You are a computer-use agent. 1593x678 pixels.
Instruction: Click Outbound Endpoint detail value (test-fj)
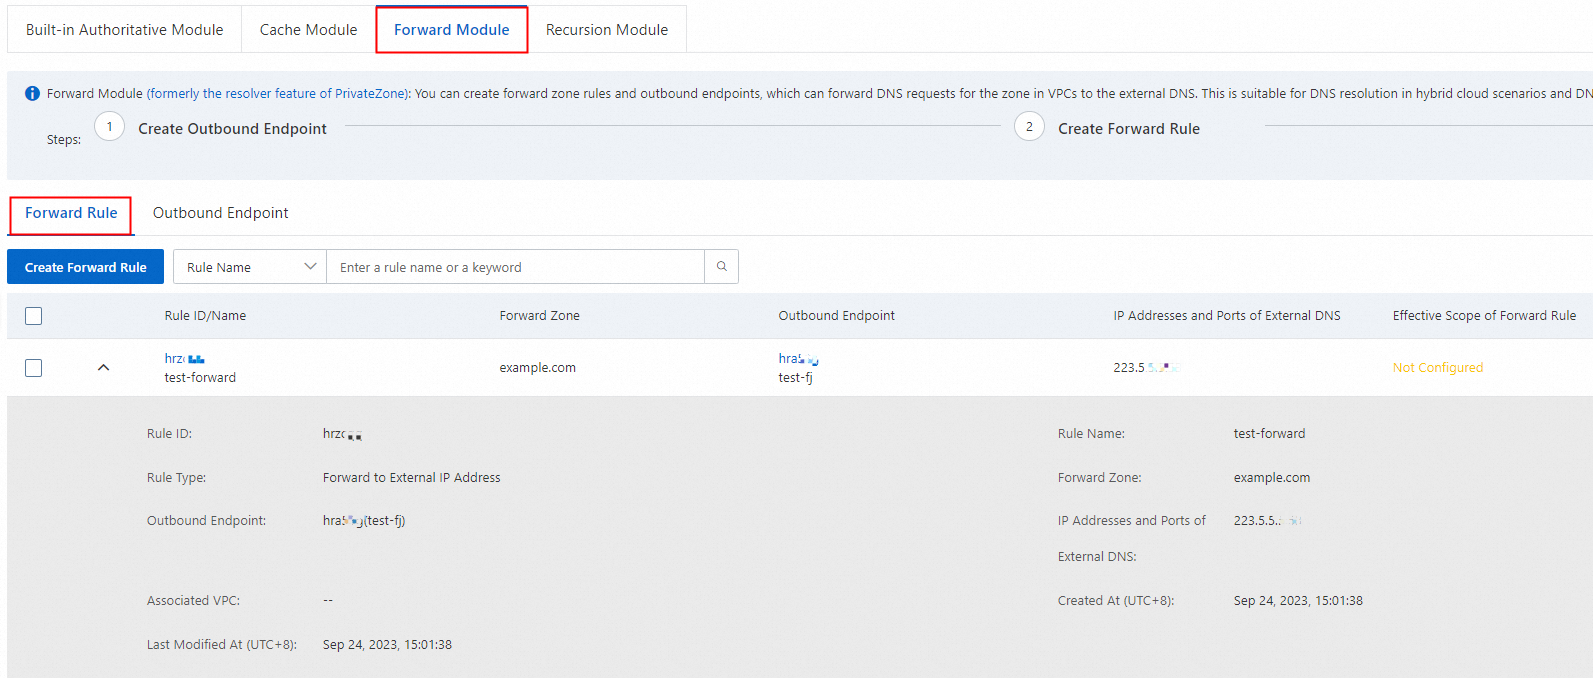364,521
